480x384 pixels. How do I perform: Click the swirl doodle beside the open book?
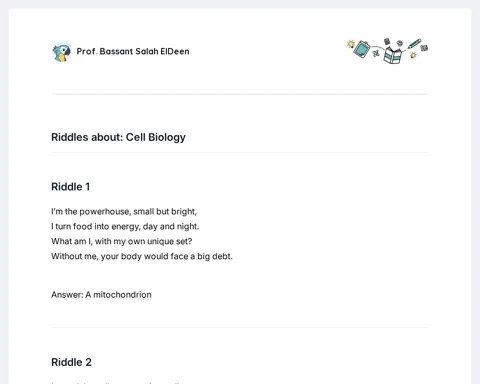coord(376,53)
